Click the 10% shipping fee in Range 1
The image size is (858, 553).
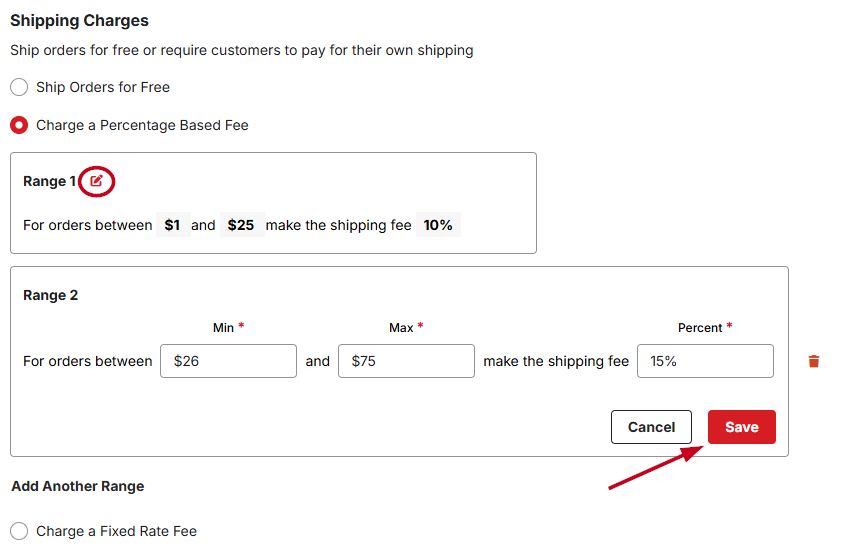[x=438, y=225]
